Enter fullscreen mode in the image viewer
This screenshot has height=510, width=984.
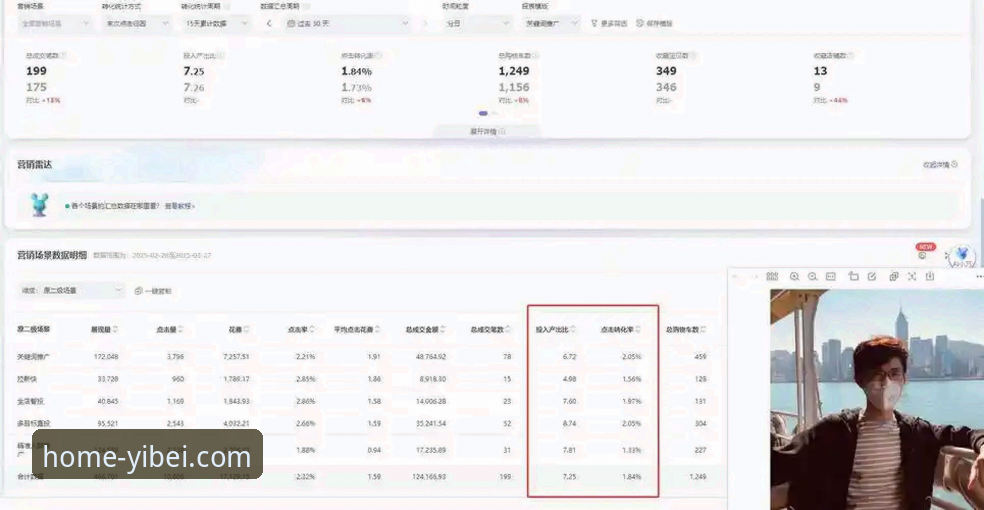(x=912, y=276)
